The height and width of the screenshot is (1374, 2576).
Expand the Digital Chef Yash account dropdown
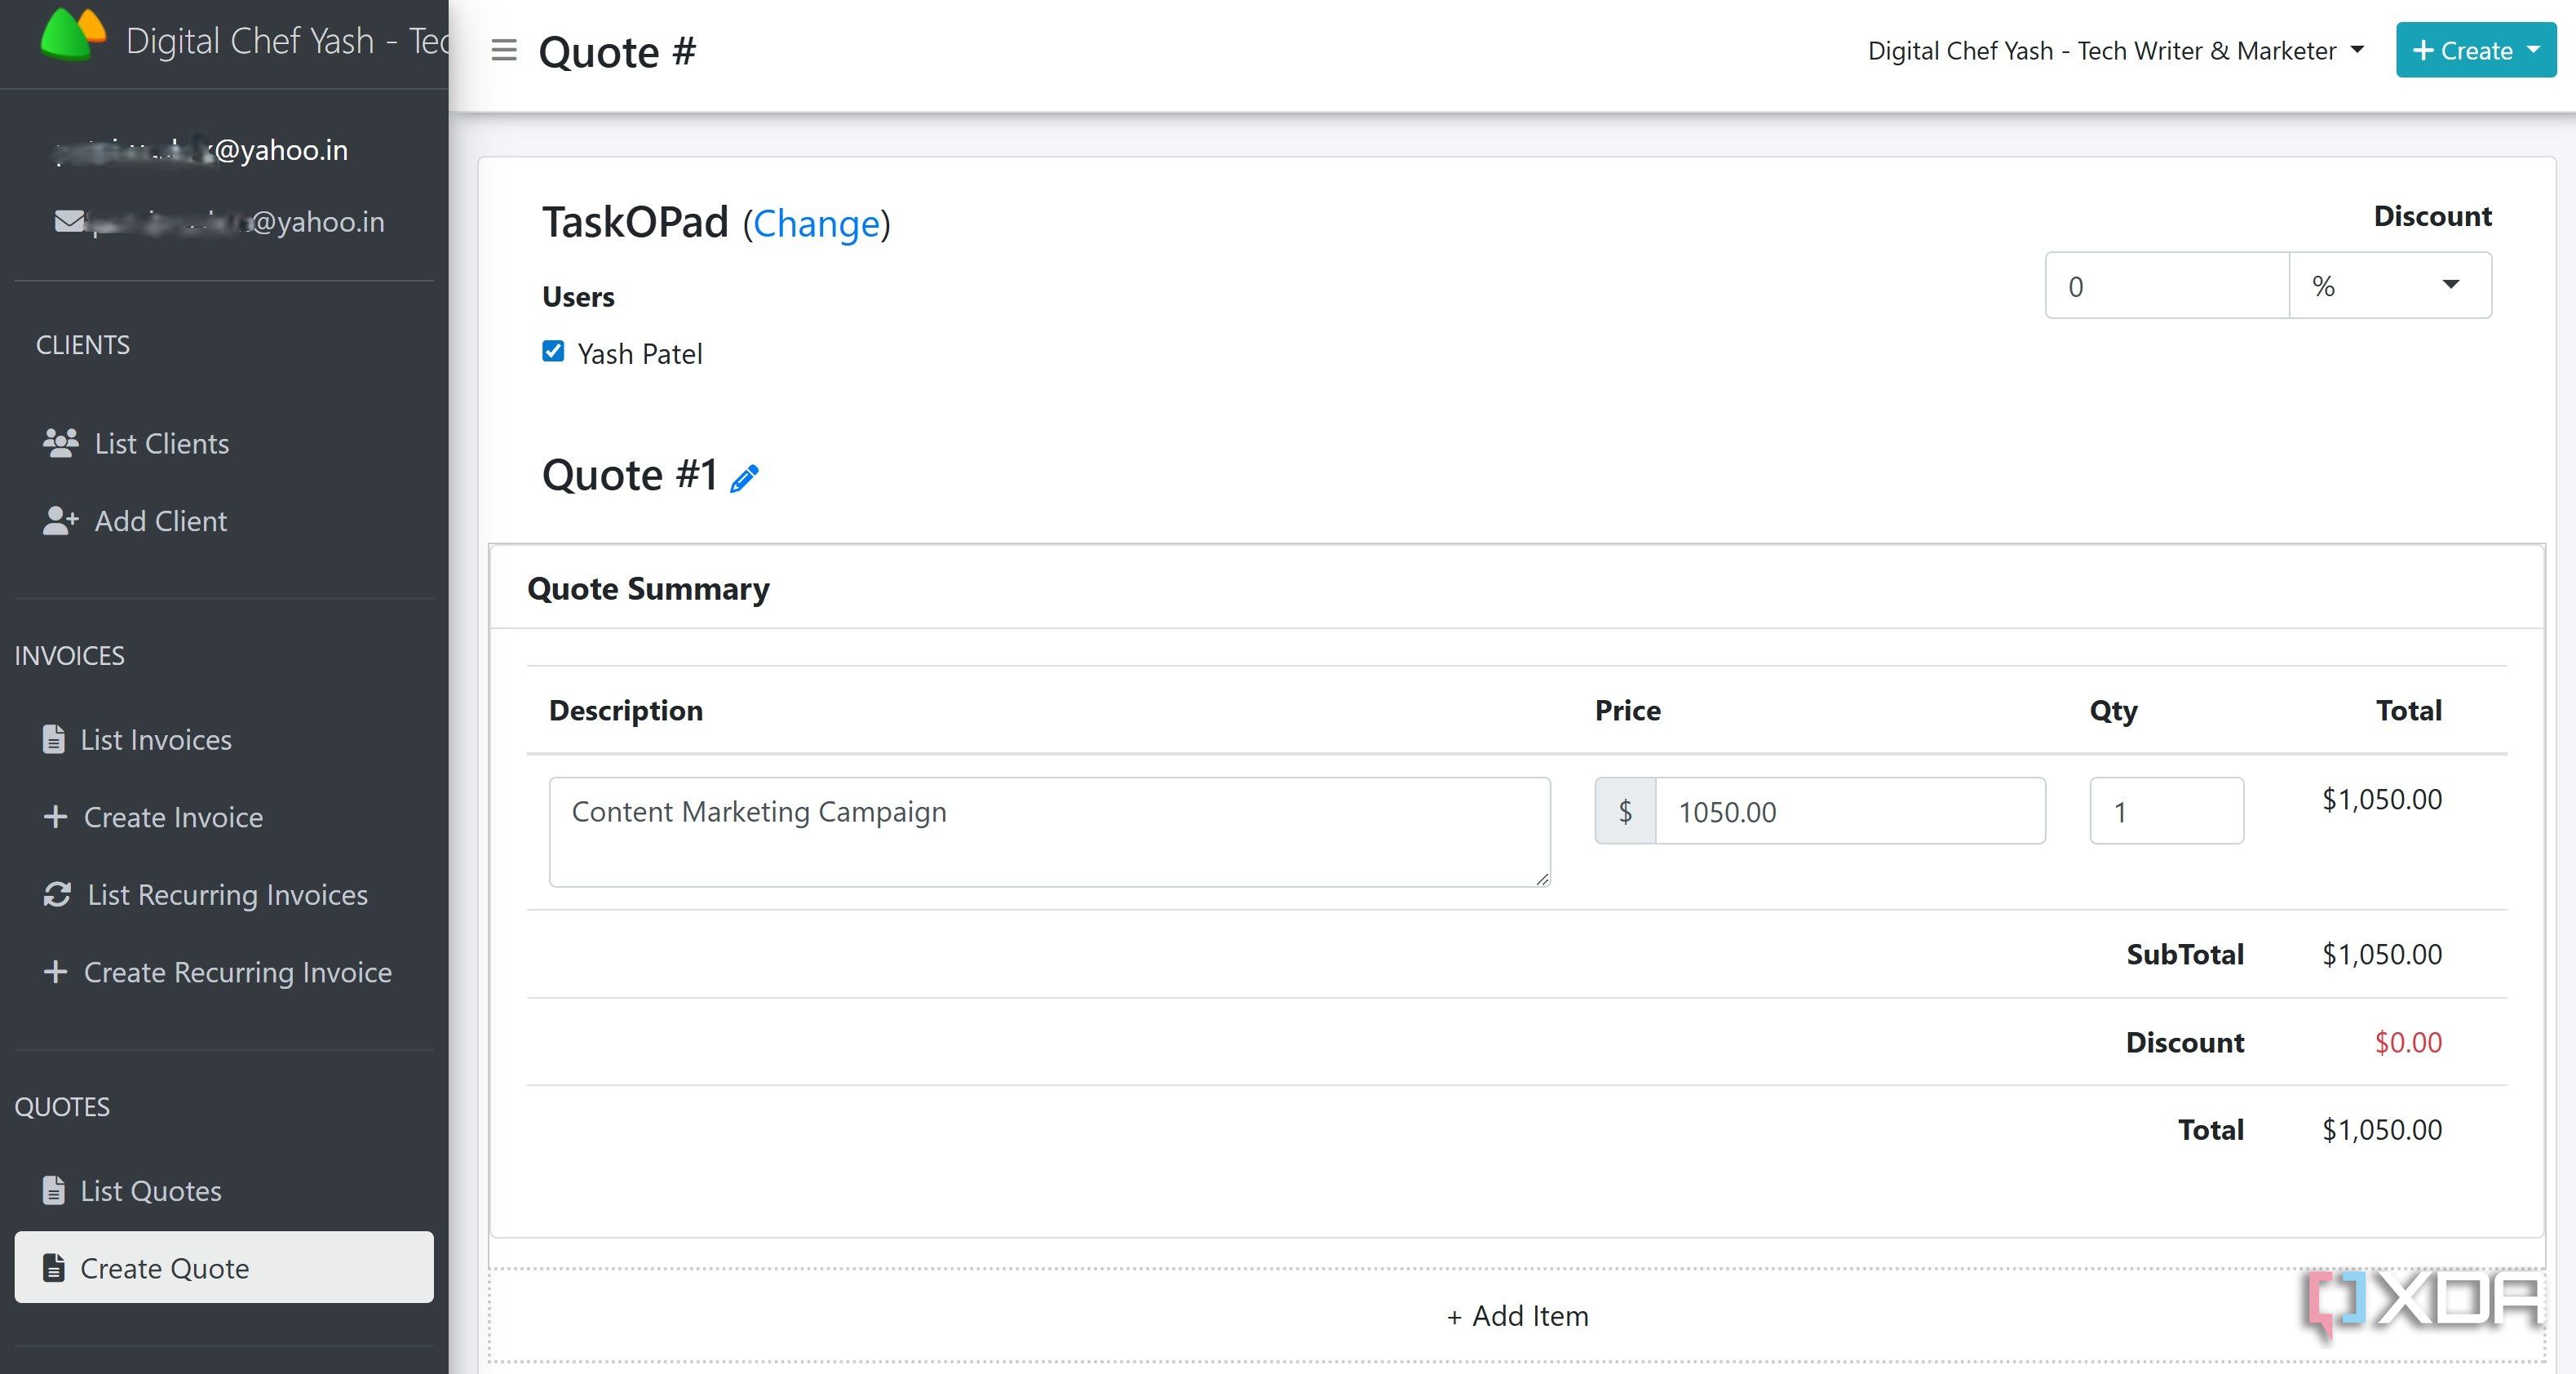pos(2115,50)
